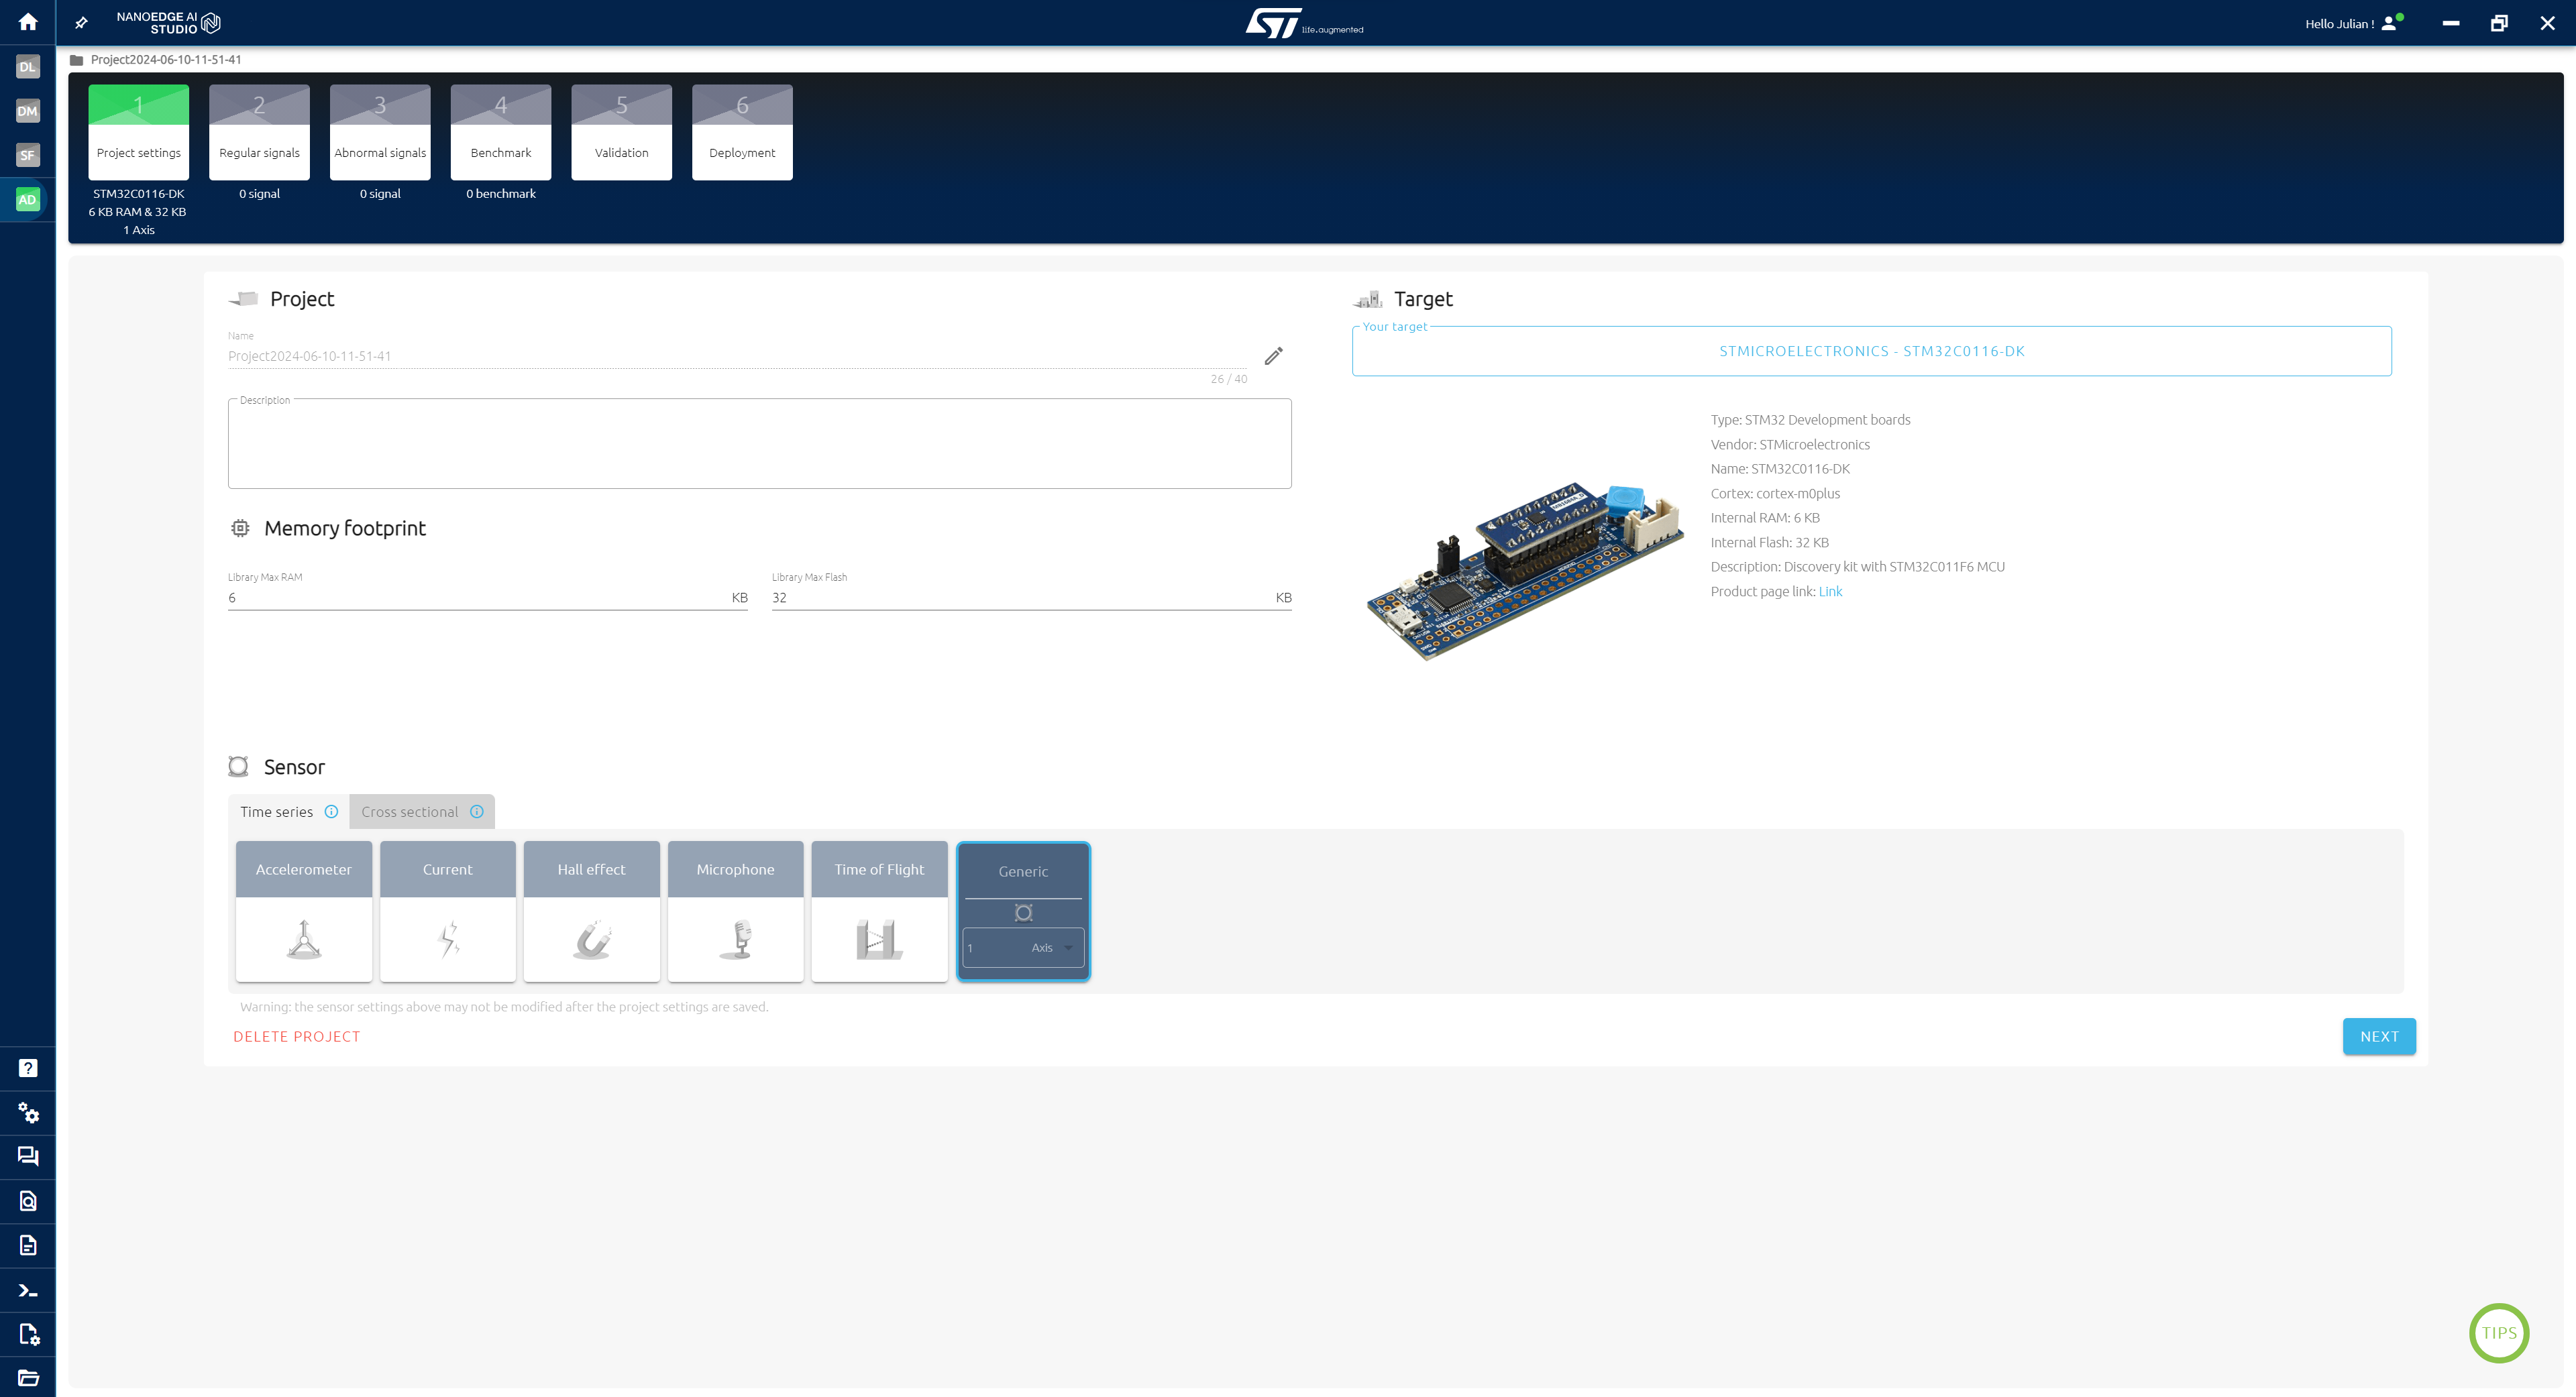
Task: Select the Accelerometer sensor card
Action: click(x=304, y=911)
